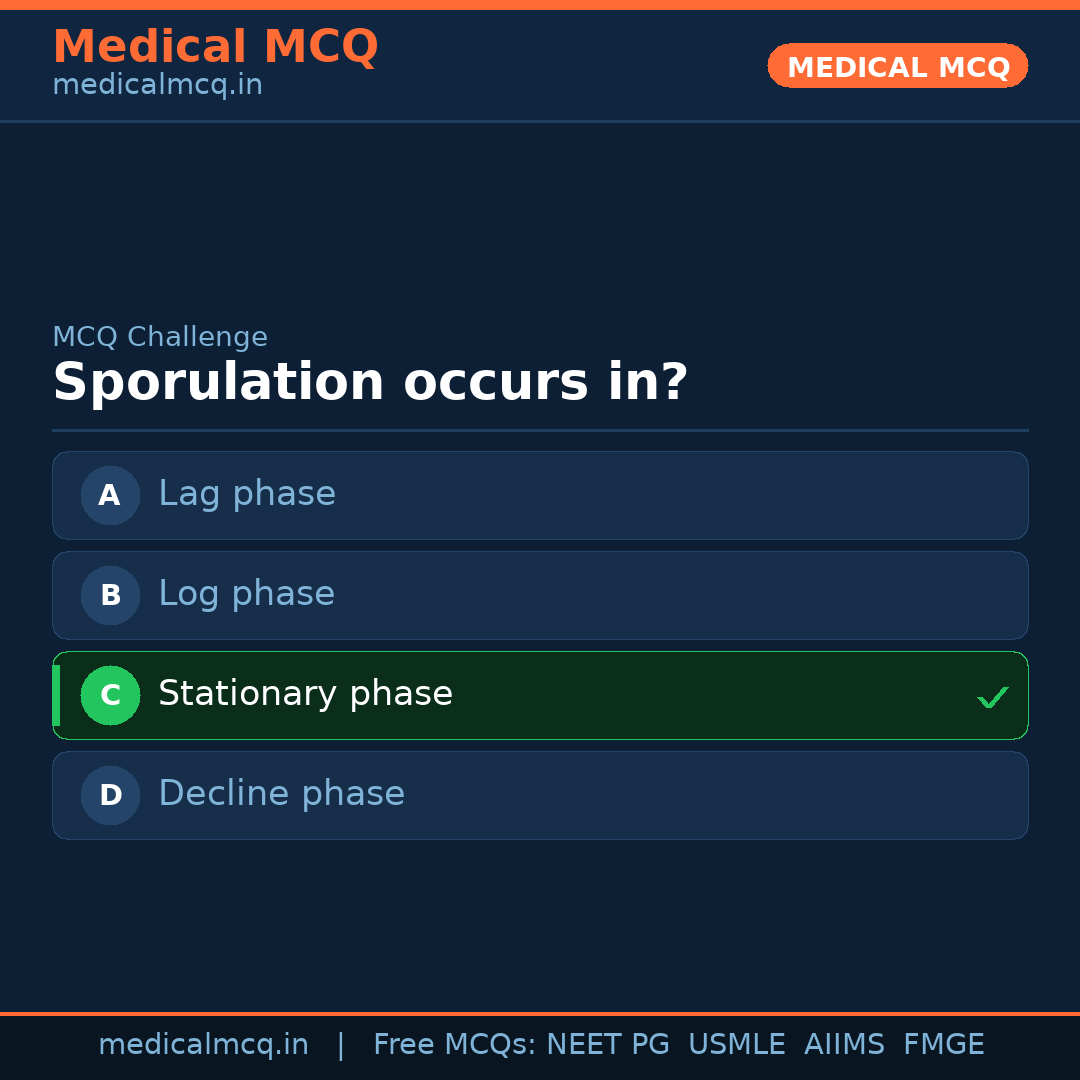Click the NEET PG label
1080x1080 pixels.
pos(607,1044)
